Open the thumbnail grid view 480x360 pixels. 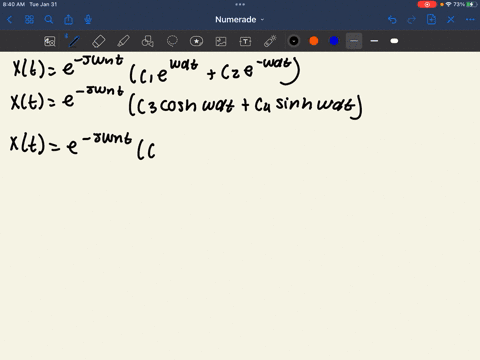point(29,20)
